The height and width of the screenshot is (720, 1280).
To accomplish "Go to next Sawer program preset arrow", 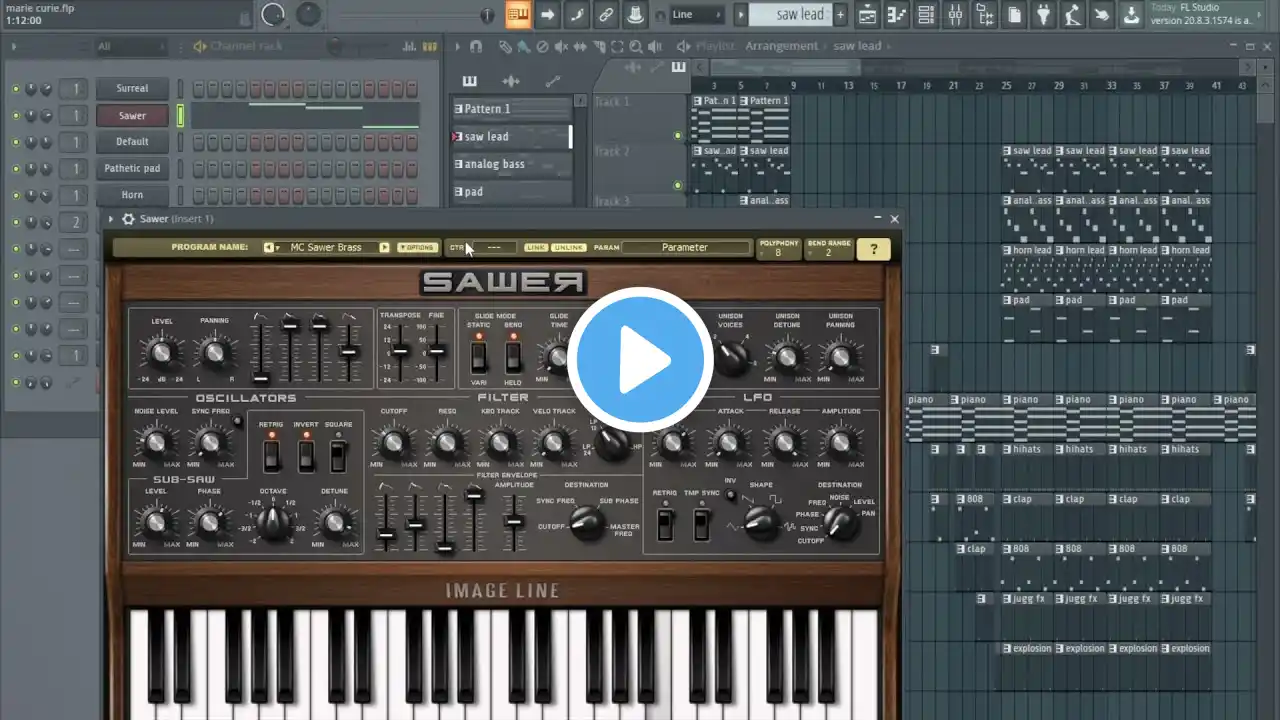I will (384, 247).
